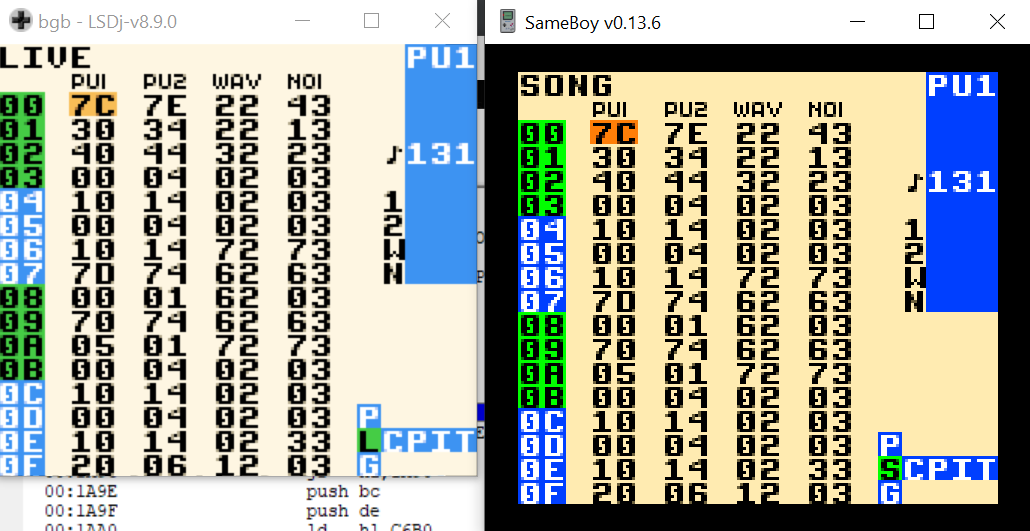
Task: Select G in bgb screen map
Action: pos(369,465)
